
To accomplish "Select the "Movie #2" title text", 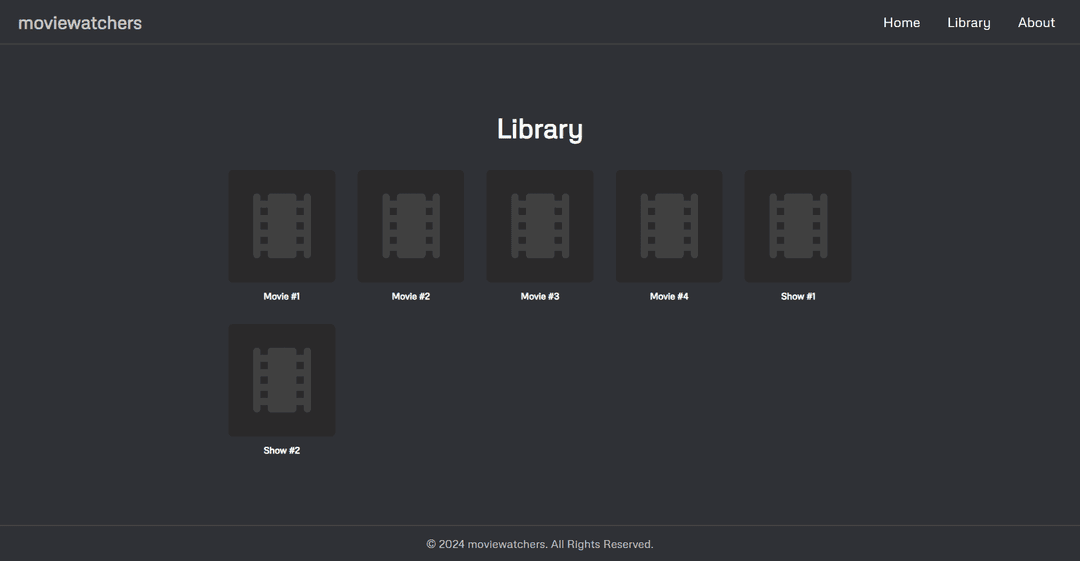I will pos(411,296).
